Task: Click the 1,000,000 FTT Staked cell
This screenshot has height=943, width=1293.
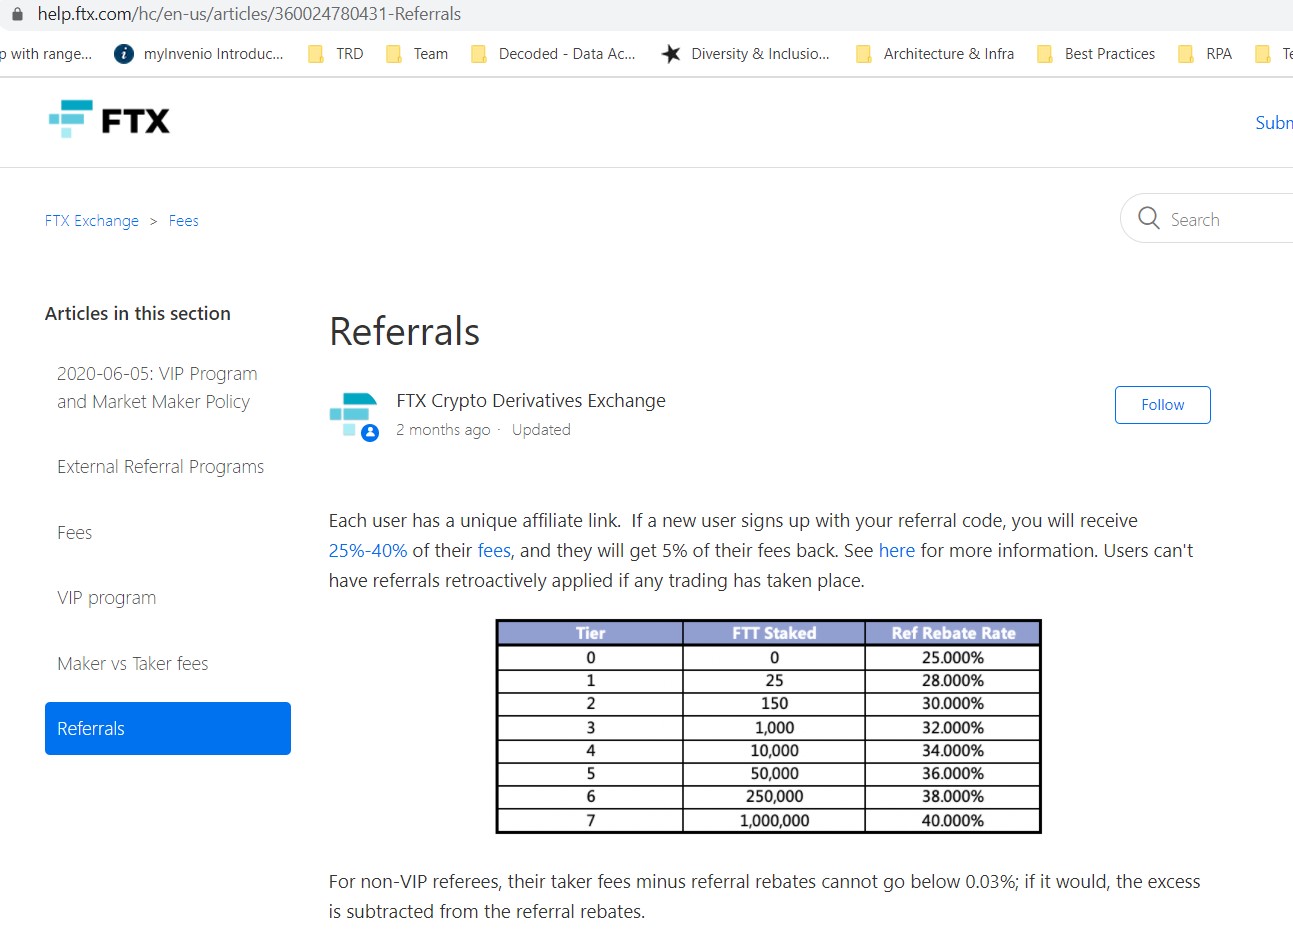Action: point(774,821)
